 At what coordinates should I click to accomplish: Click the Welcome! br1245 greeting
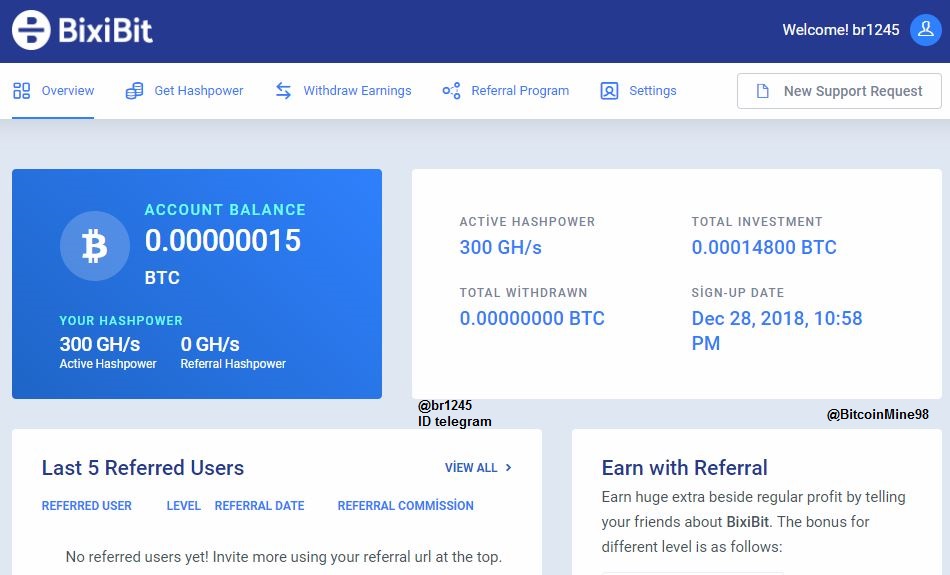(x=840, y=30)
